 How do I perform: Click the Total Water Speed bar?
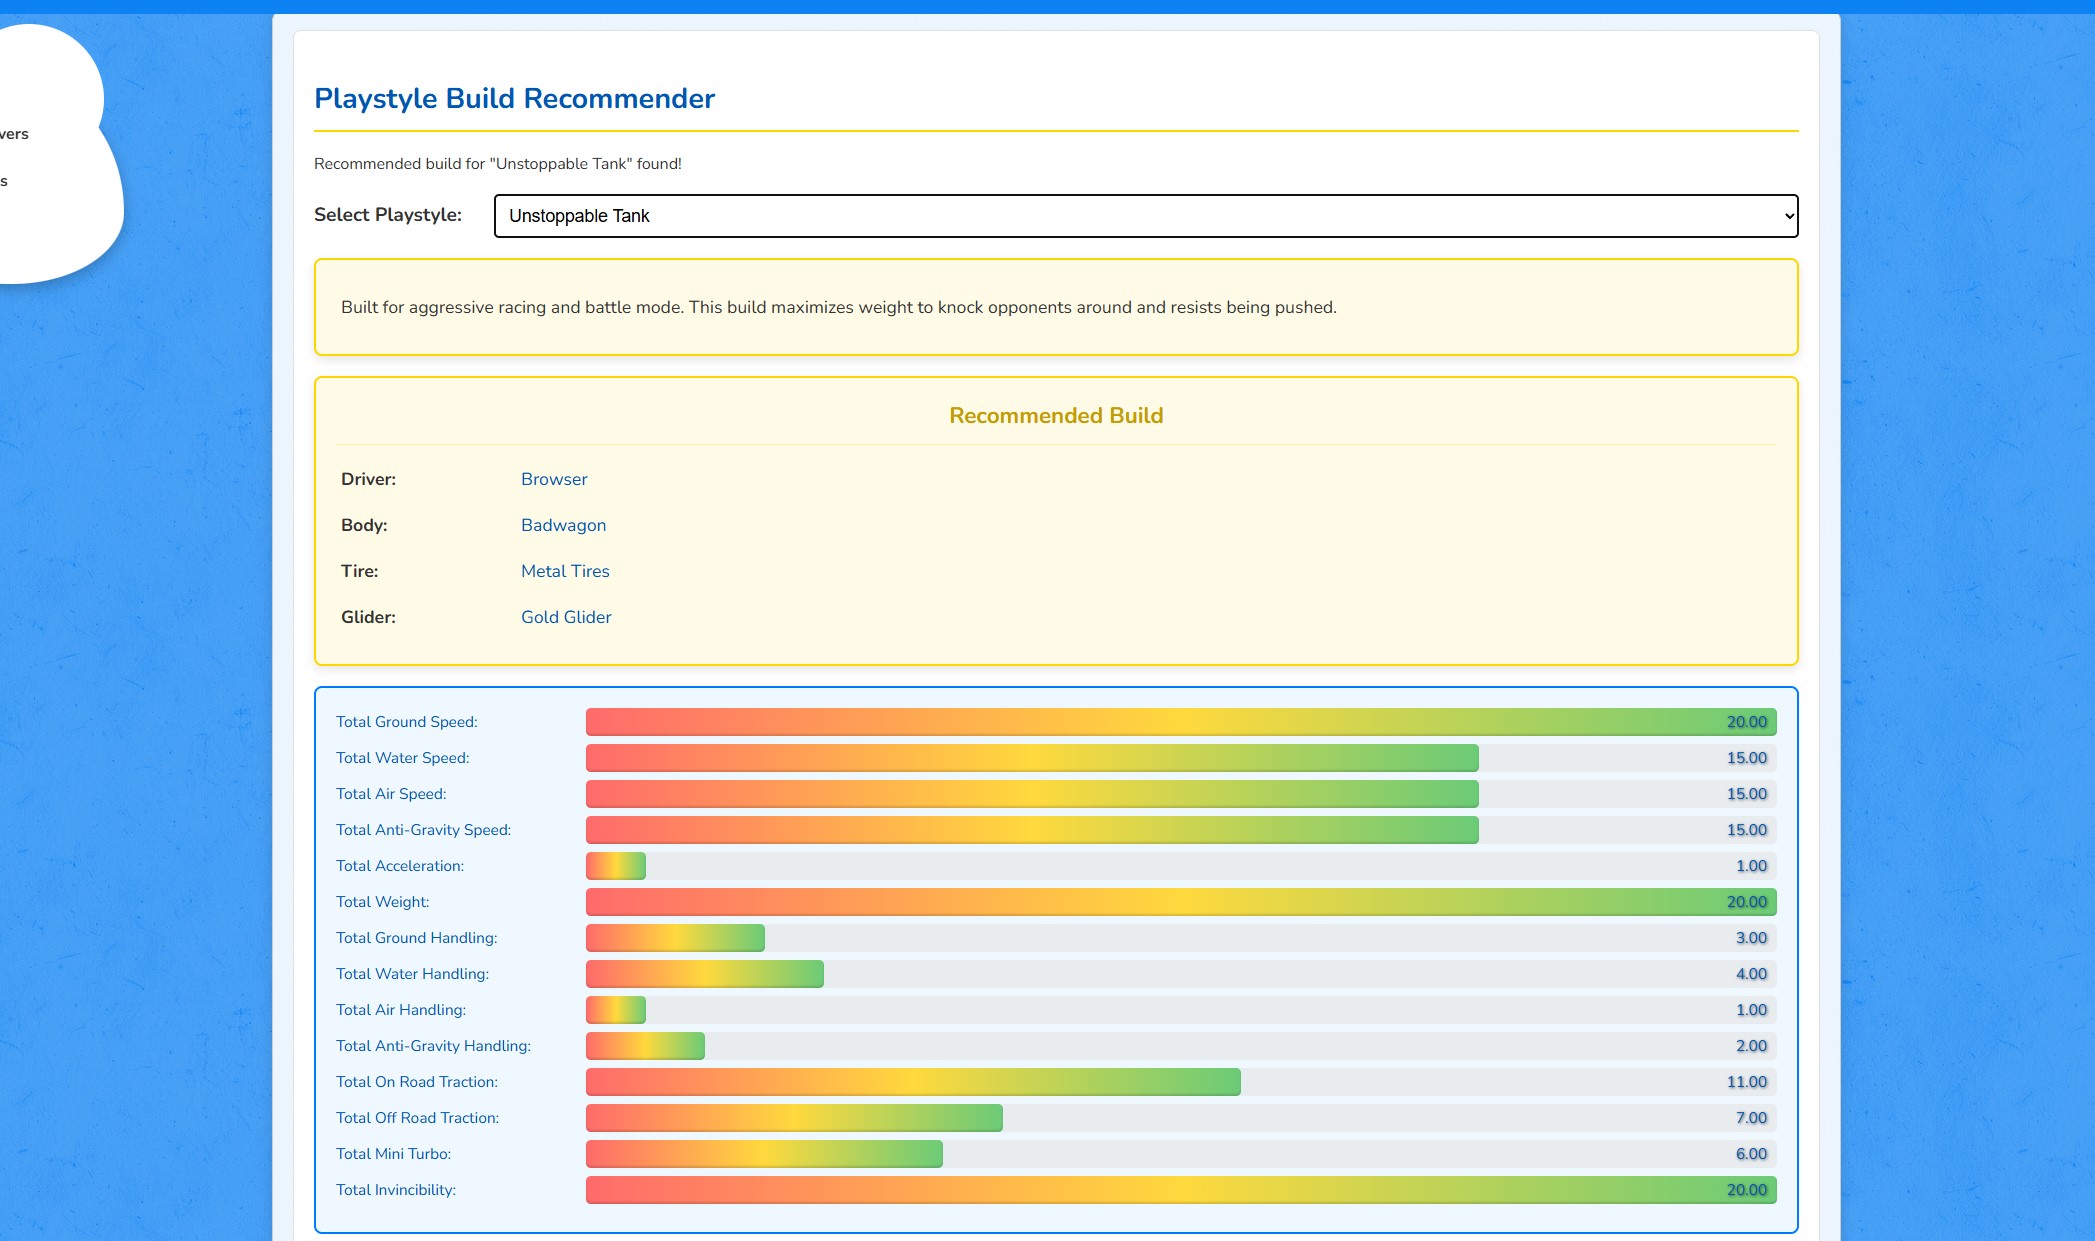pyautogui.click(x=1031, y=758)
